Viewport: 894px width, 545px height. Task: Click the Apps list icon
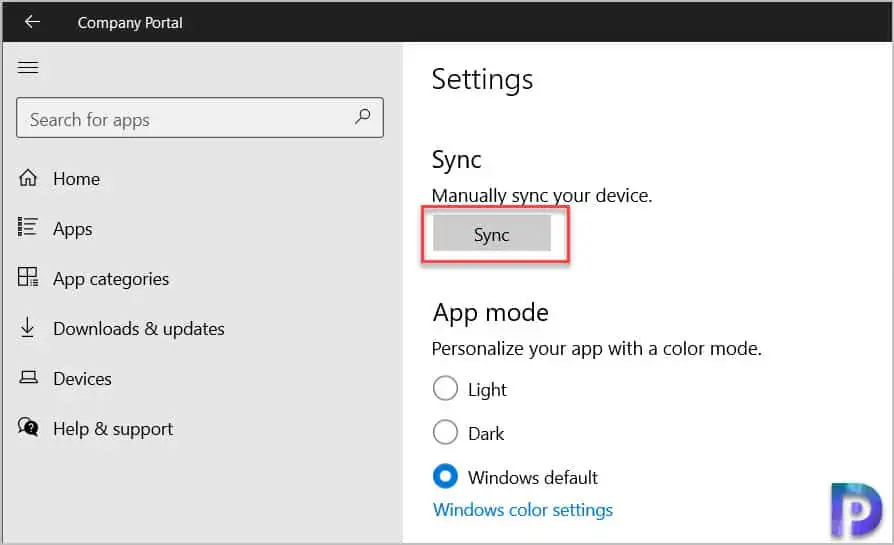27,227
